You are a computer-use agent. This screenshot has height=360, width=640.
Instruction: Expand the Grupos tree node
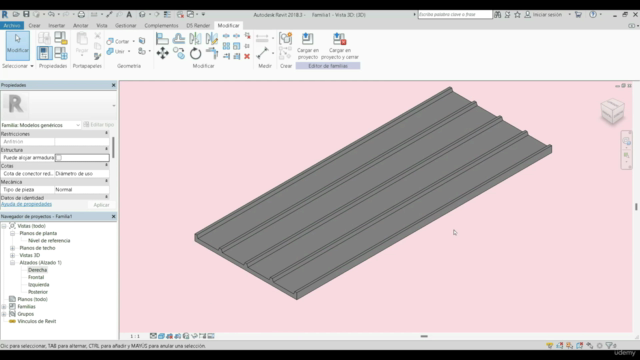click(x=4, y=314)
